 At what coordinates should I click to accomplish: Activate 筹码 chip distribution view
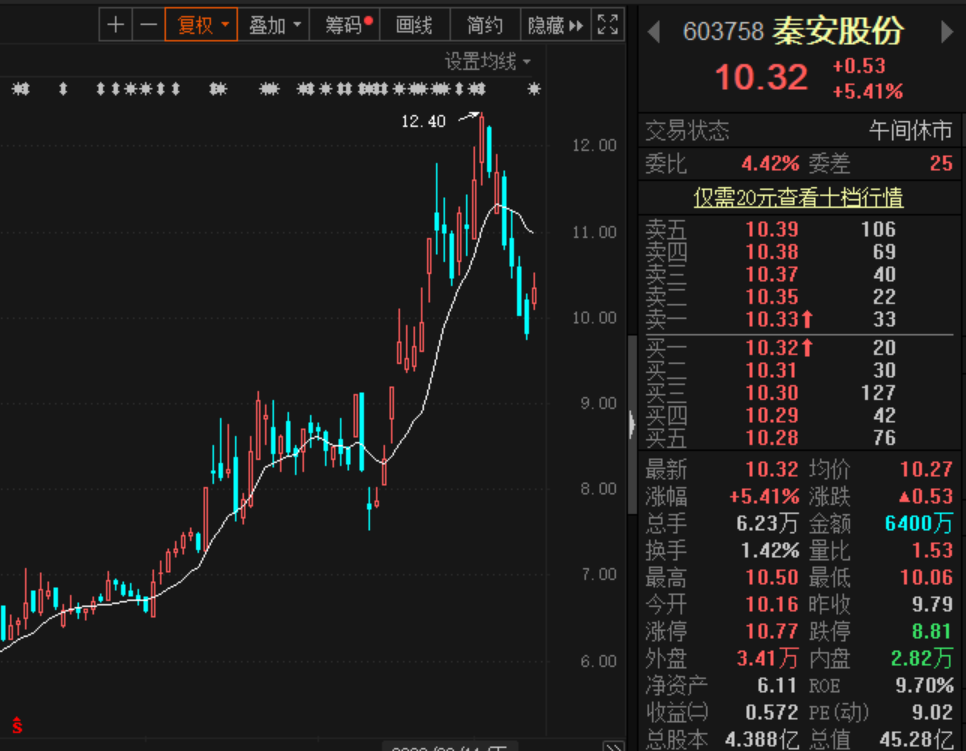pyautogui.click(x=341, y=25)
